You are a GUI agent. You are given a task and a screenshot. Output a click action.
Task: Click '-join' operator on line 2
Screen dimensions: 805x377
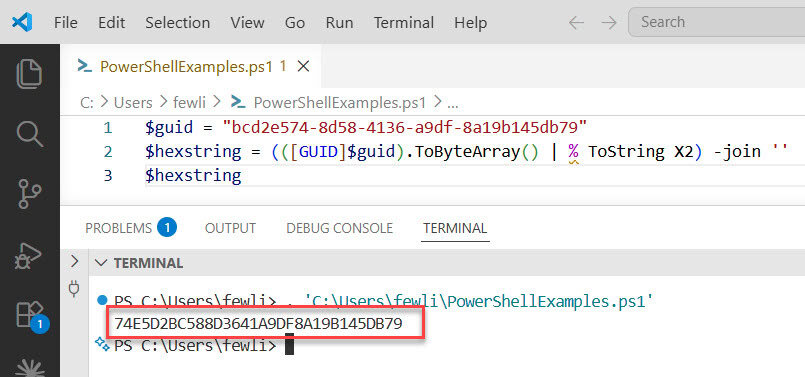tap(737, 152)
